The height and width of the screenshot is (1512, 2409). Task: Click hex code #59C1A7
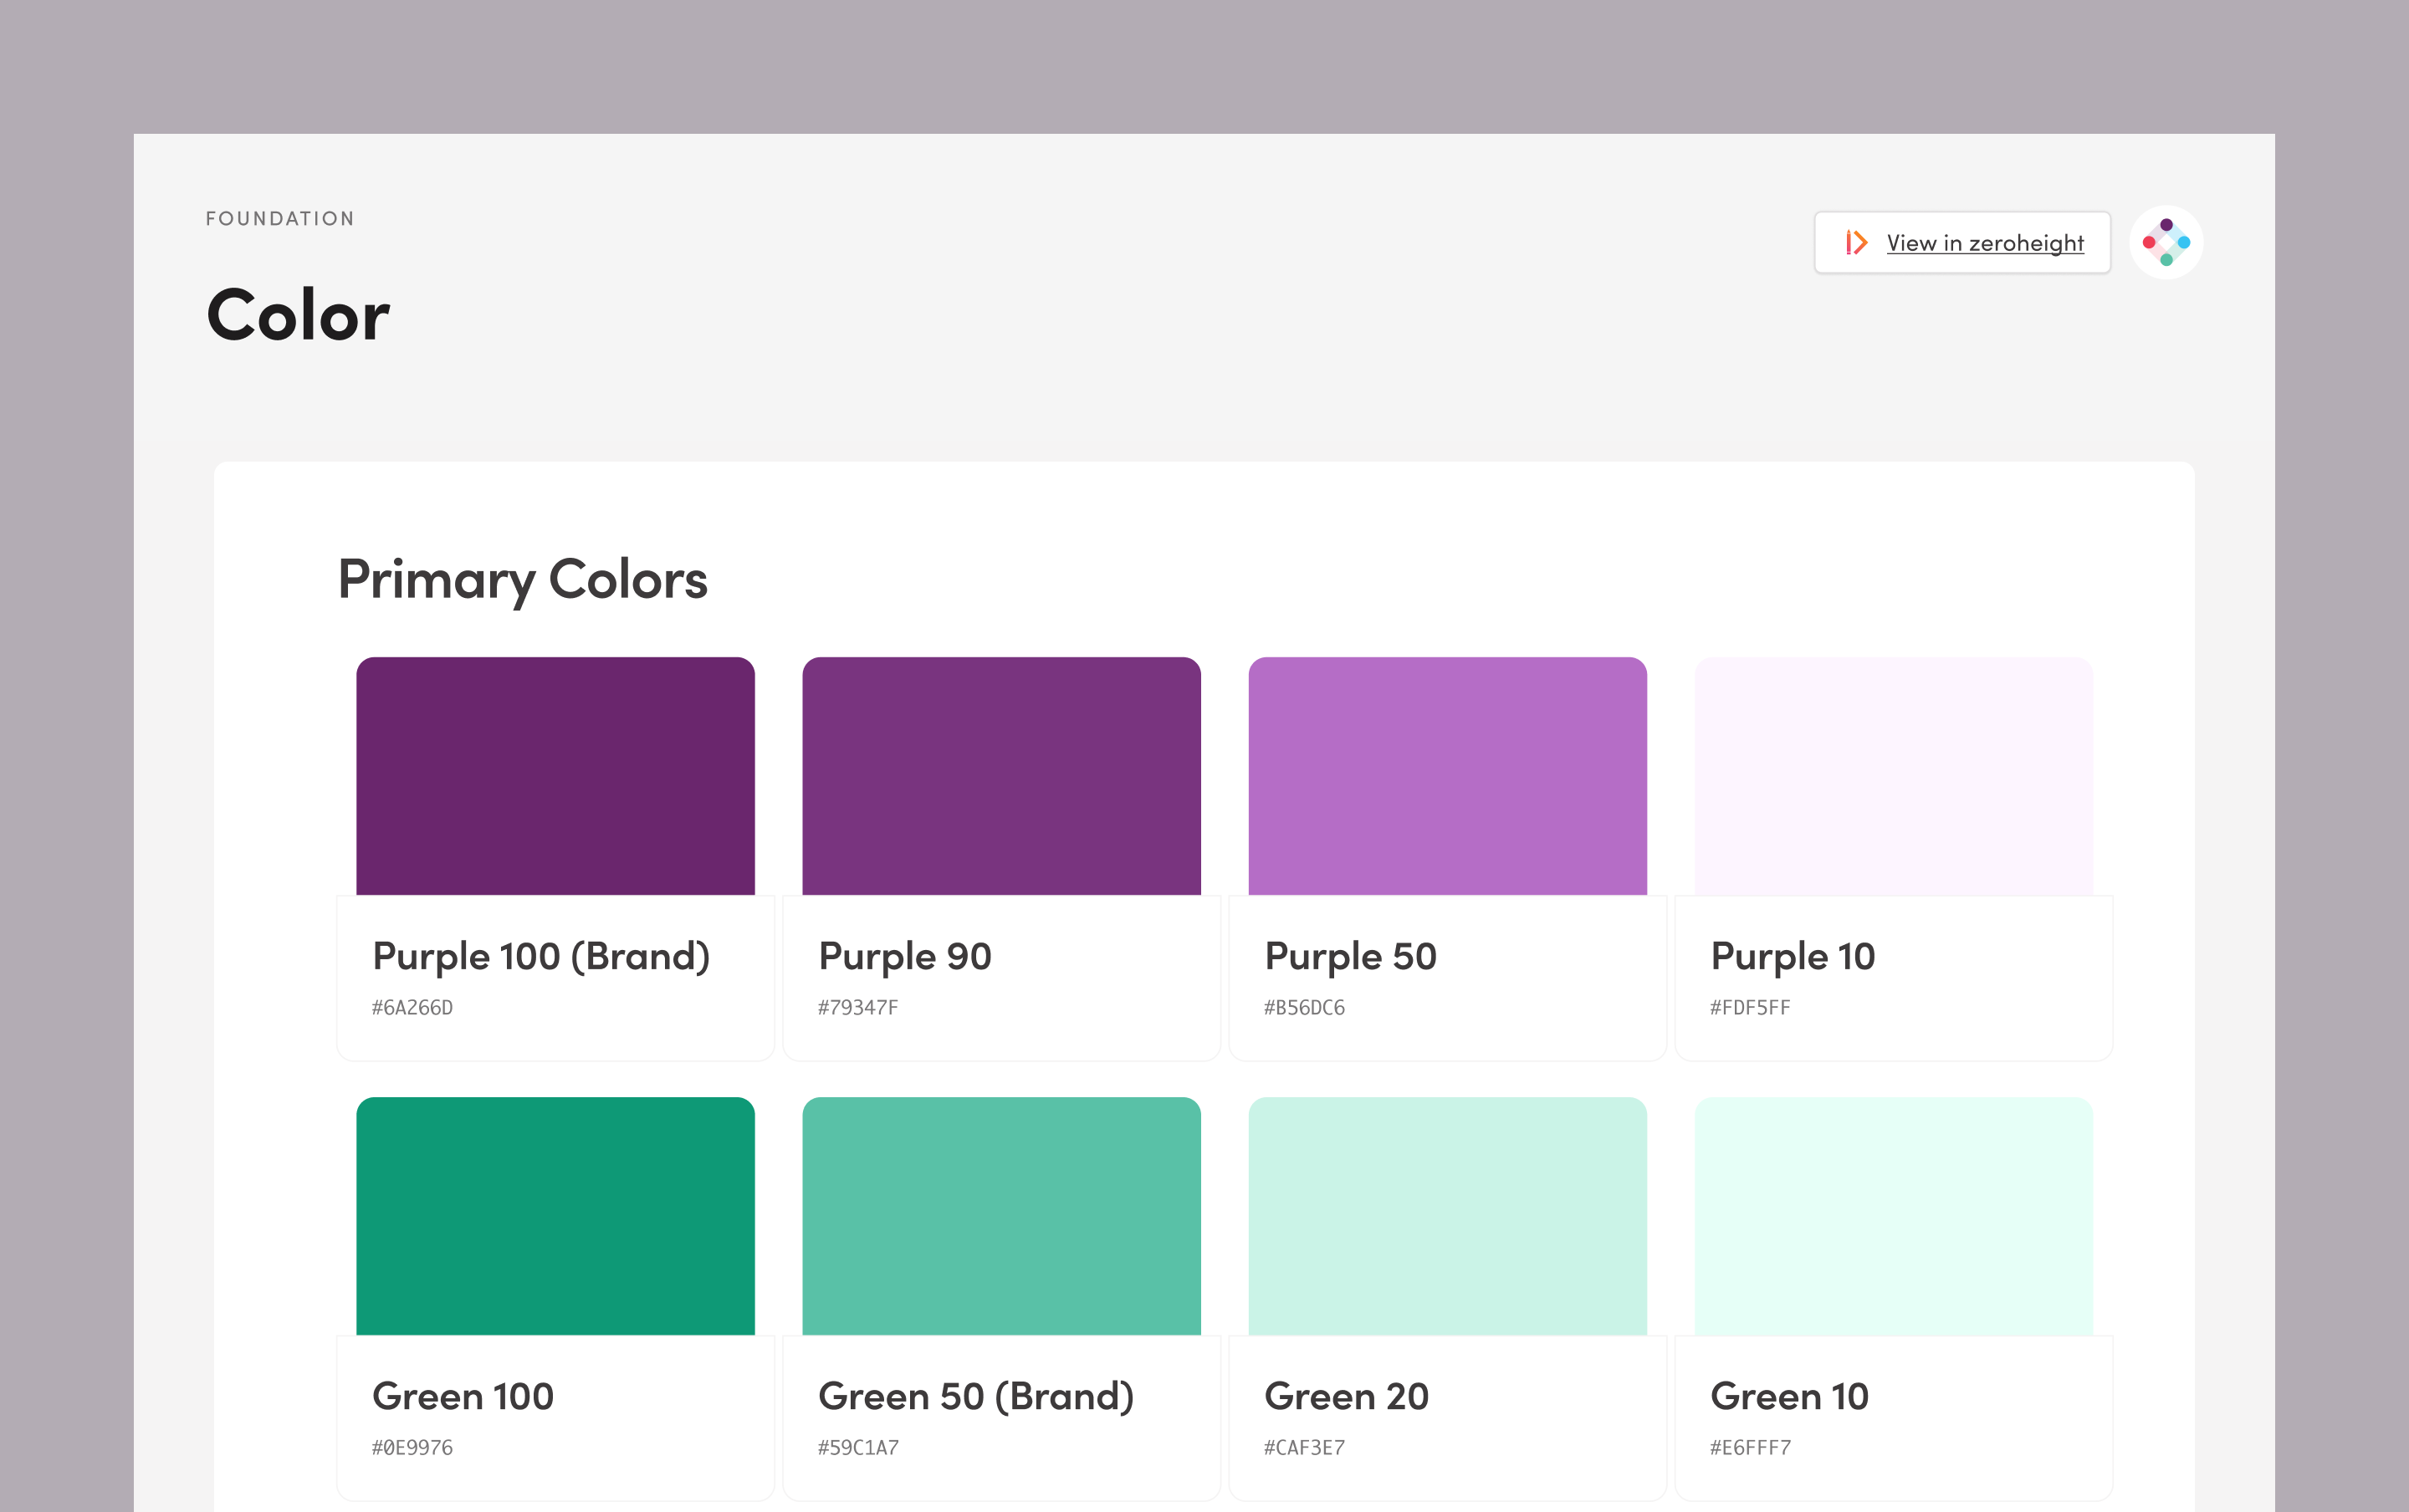[x=858, y=1448]
